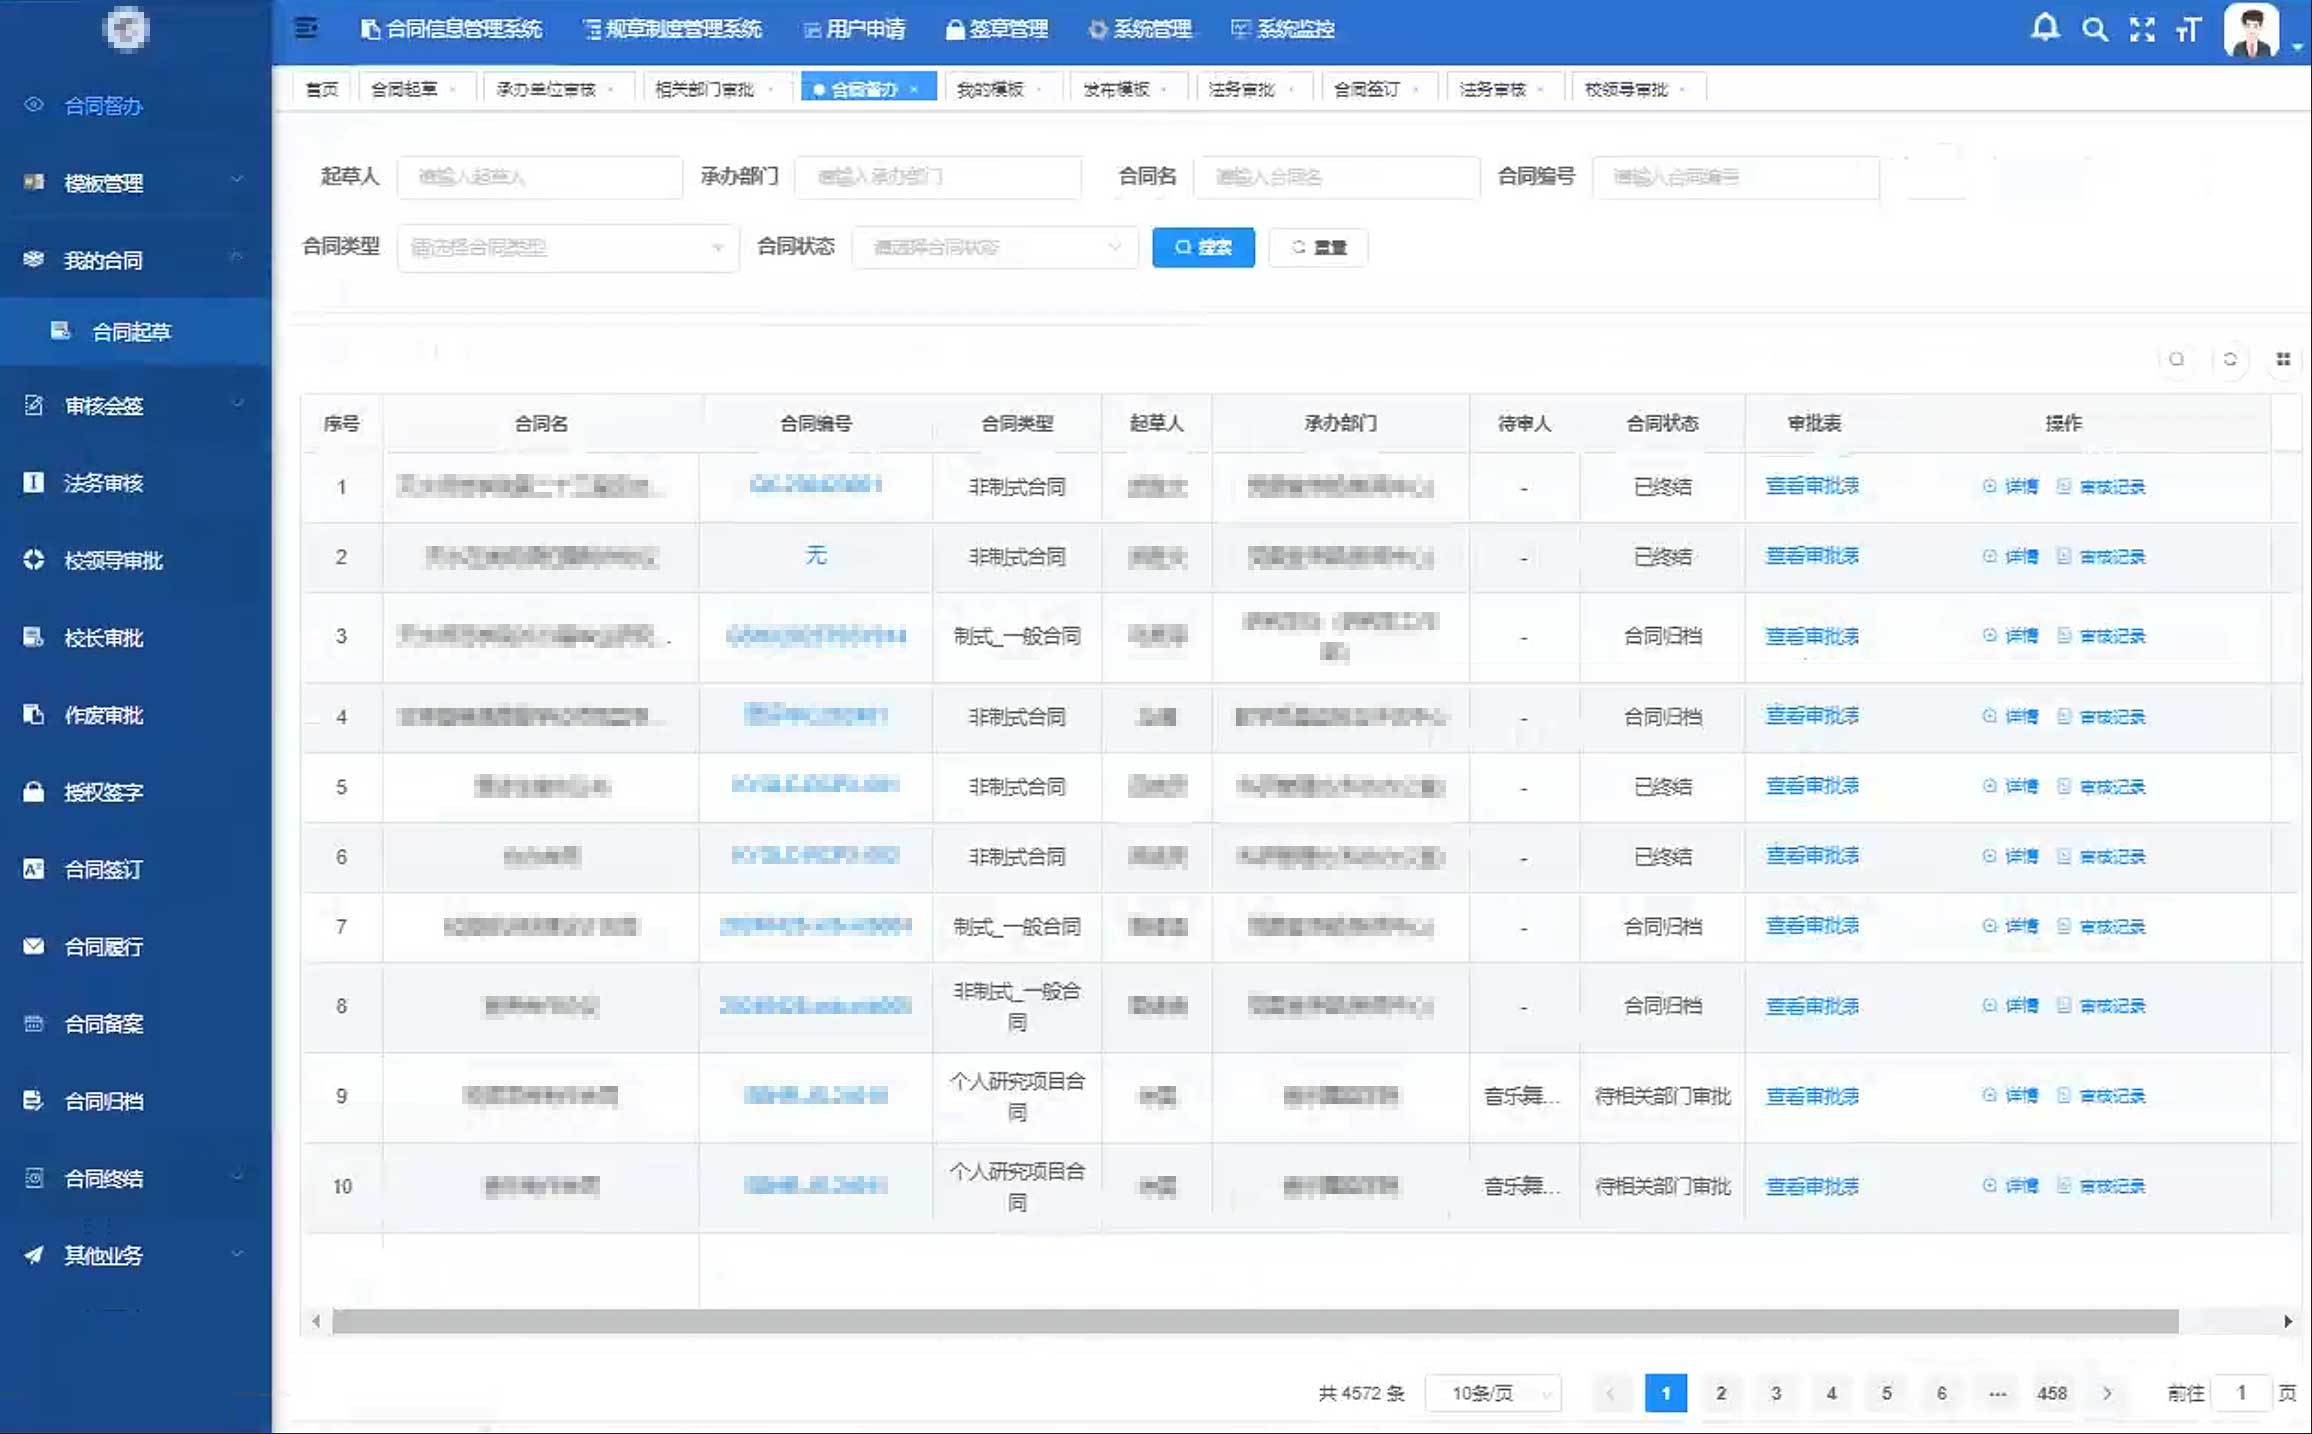Image resolution: width=2312 pixels, height=1434 pixels.
Task: Collapse the sidebar with the hamburger icon
Action: click(306, 29)
